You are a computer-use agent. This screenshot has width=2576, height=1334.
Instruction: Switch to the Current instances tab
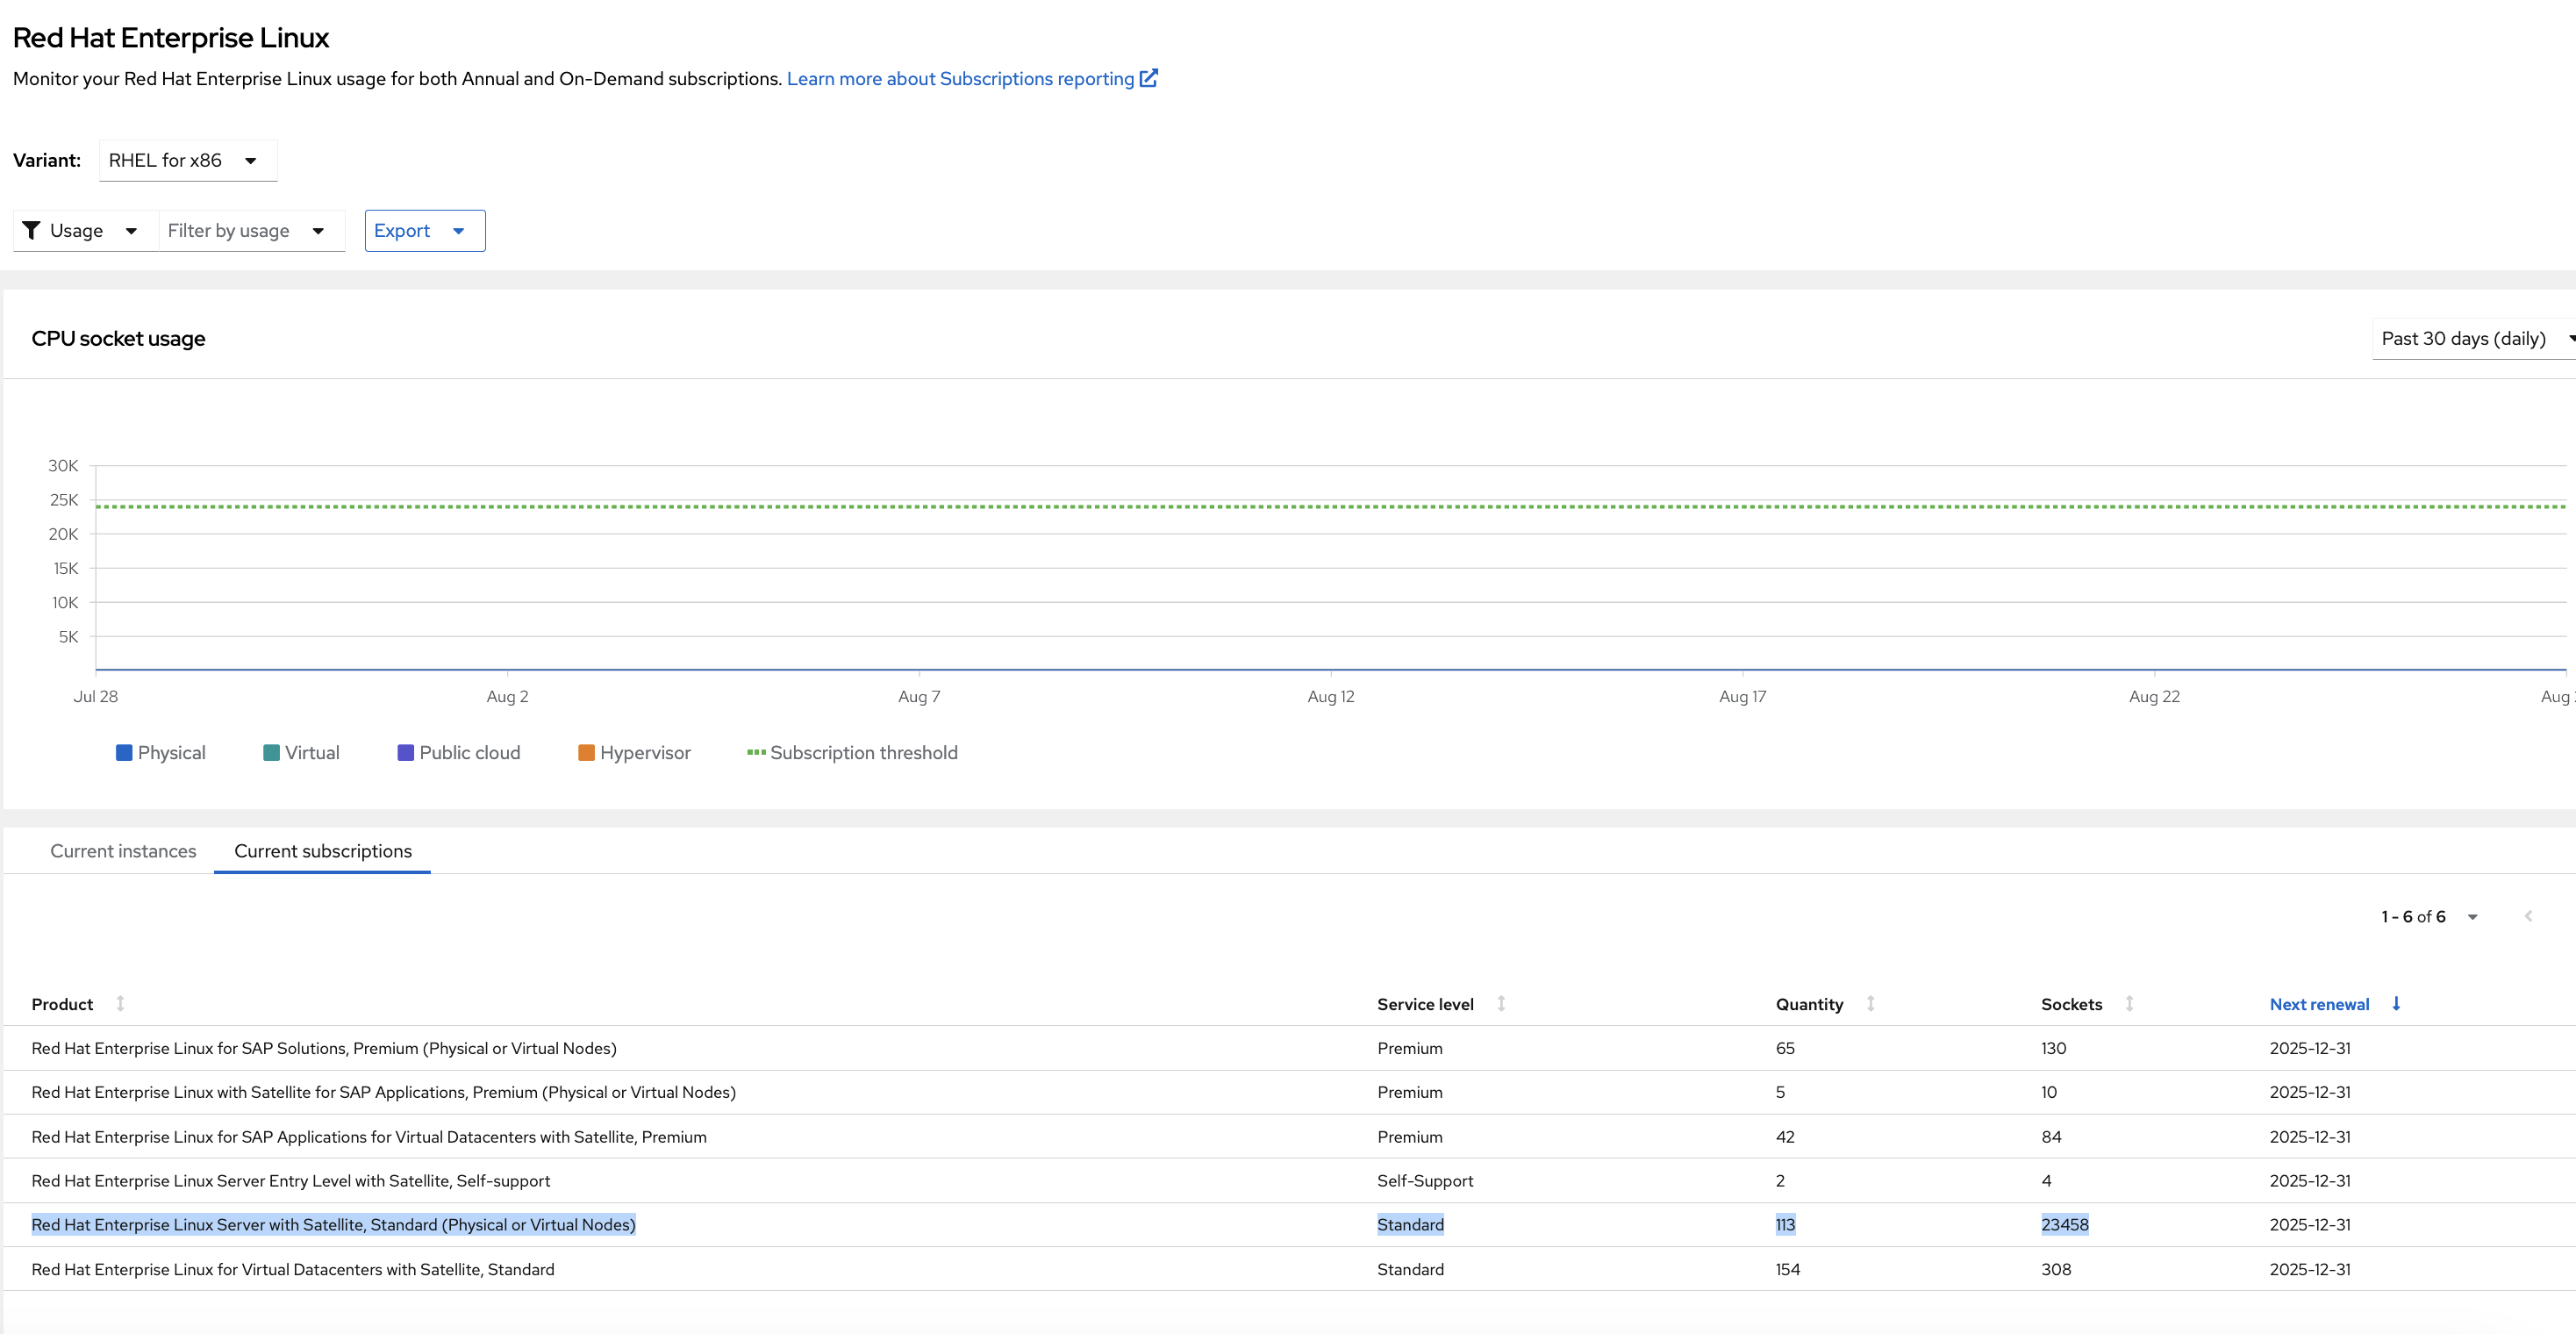(123, 851)
